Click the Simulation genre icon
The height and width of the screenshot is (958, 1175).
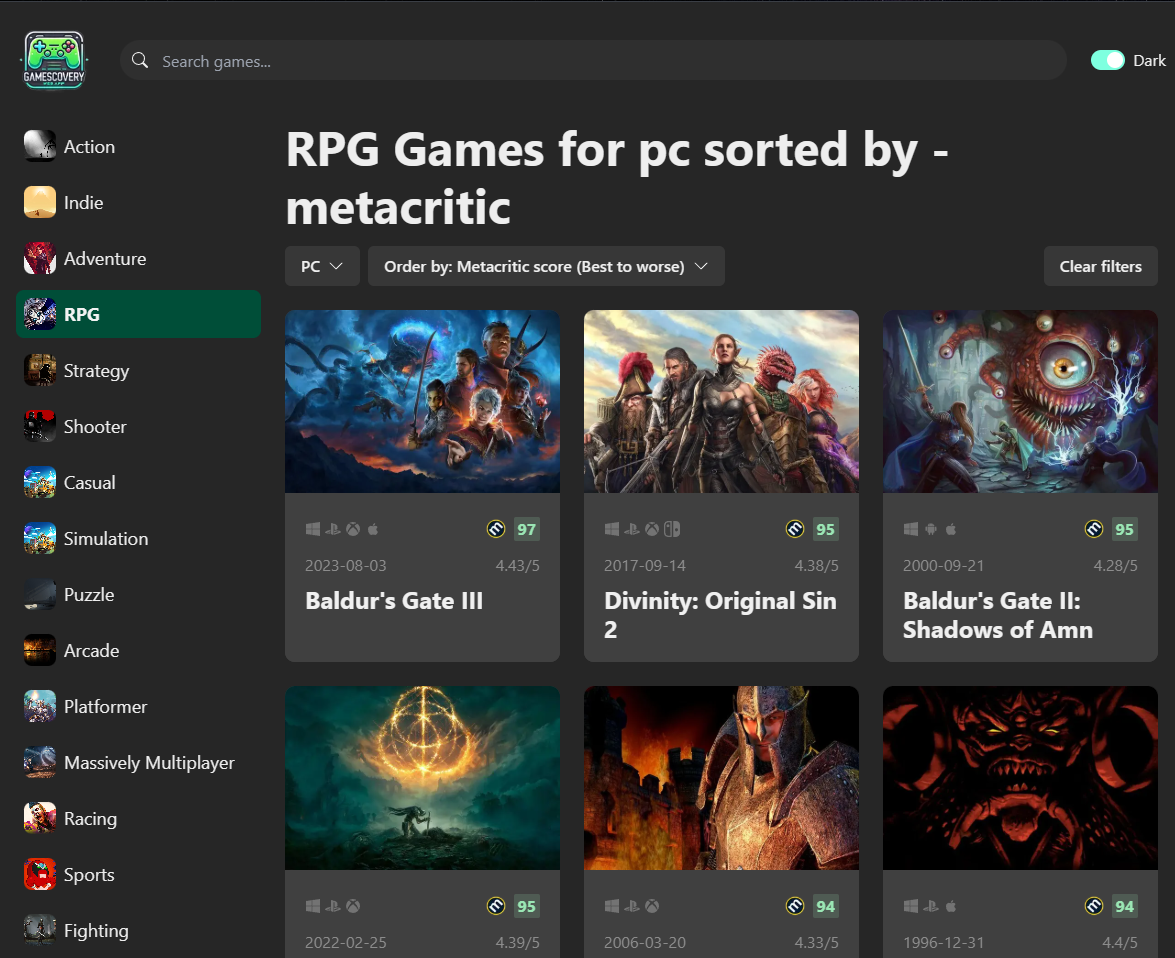tap(40, 538)
